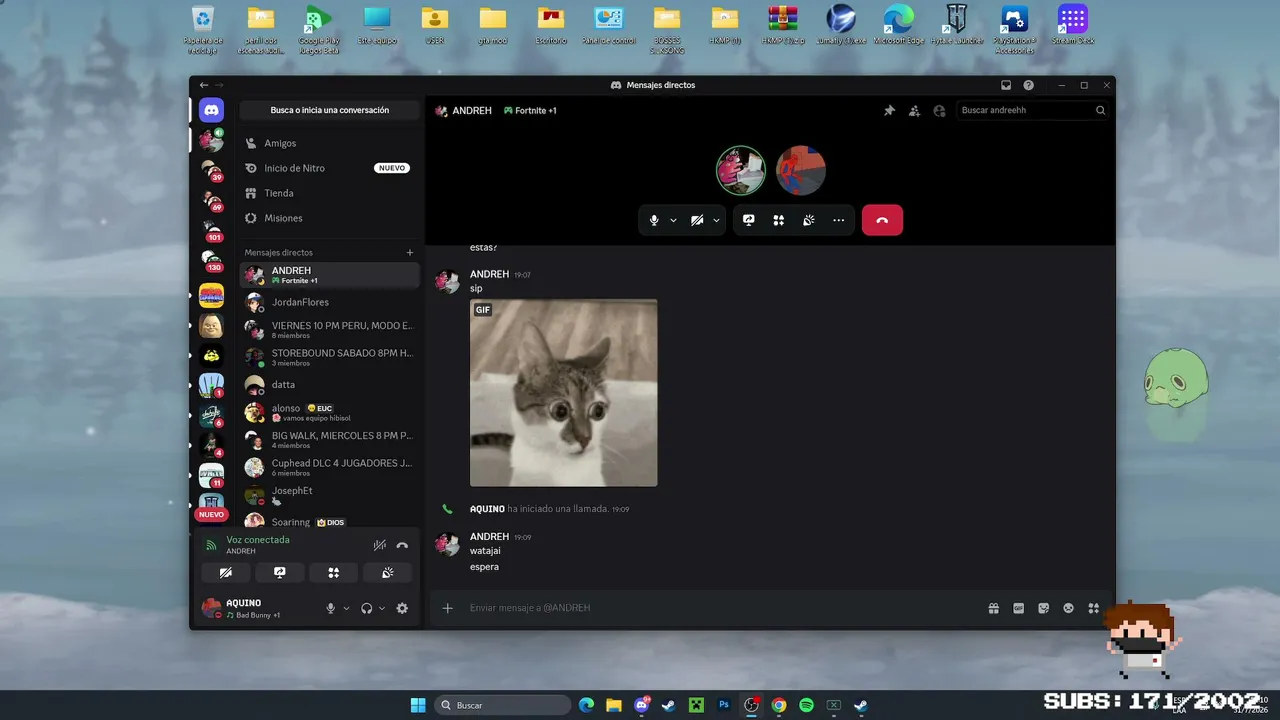The height and width of the screenshot is (720, 1280).
Task: Turn on camera in the call controls bar
Action: point(697,220)
